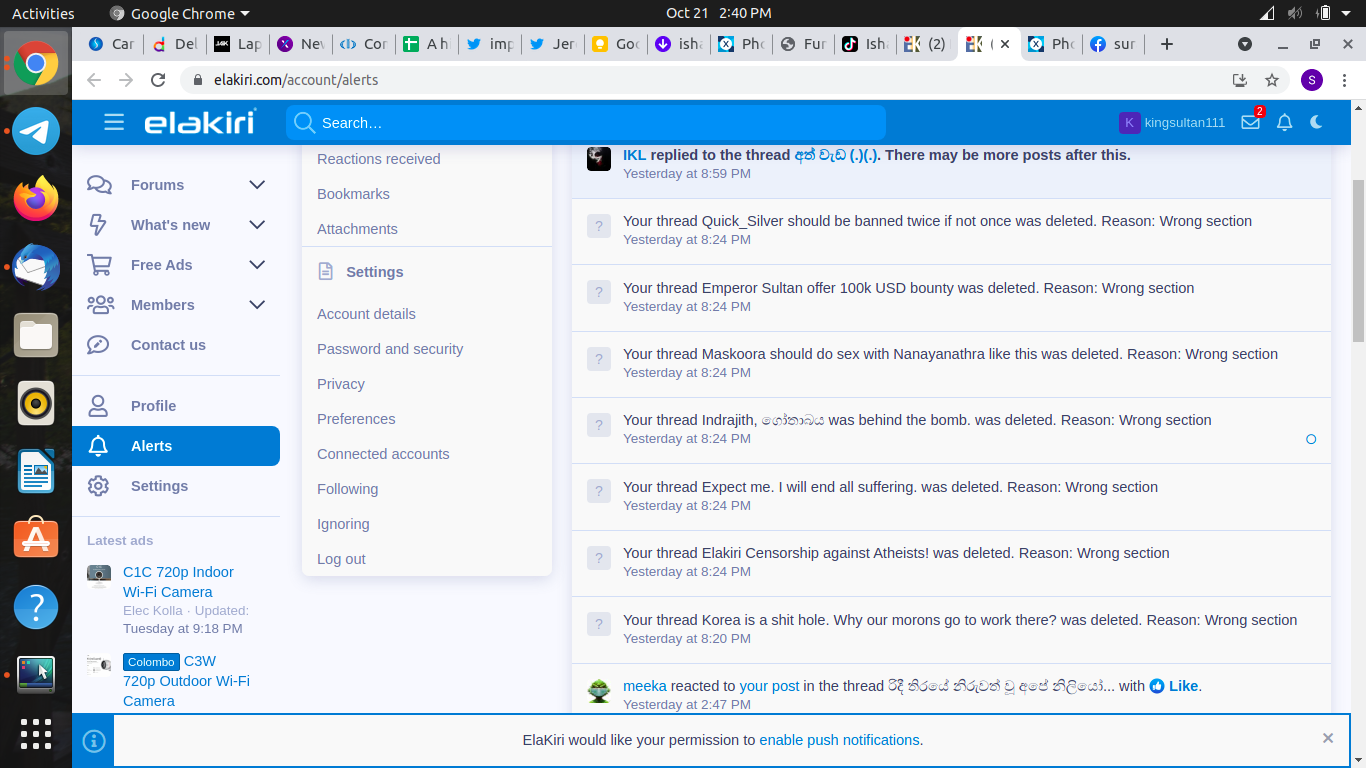Click Log out

tap(341, 559)
